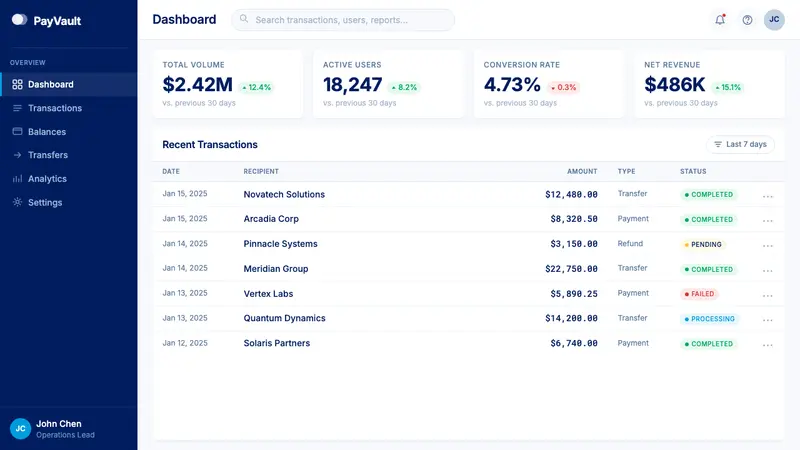Open row actions for Quantum Dynamics
The image size is (800, 450).
(x=767, y=320)
